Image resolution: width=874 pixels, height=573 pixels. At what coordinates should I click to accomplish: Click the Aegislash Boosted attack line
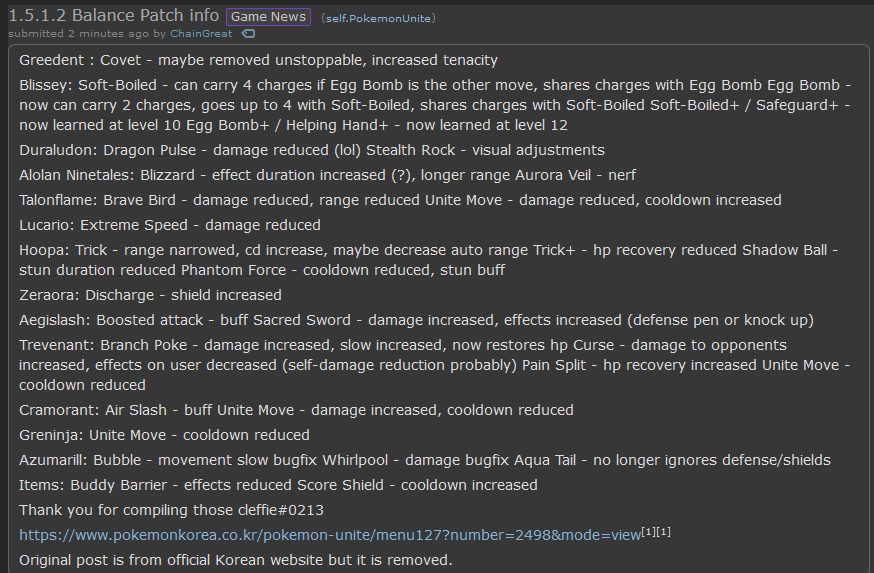[x=416, y=321]
